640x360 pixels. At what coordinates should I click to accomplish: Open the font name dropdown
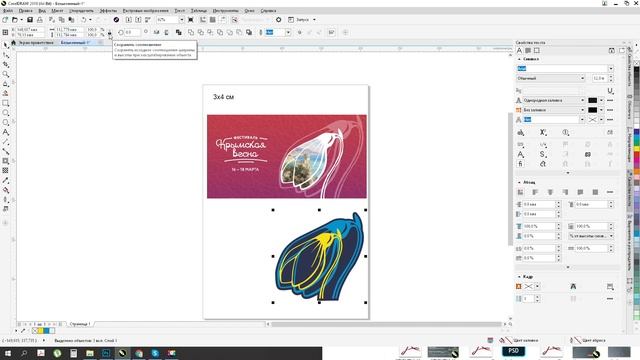click(x=611, y=69)
